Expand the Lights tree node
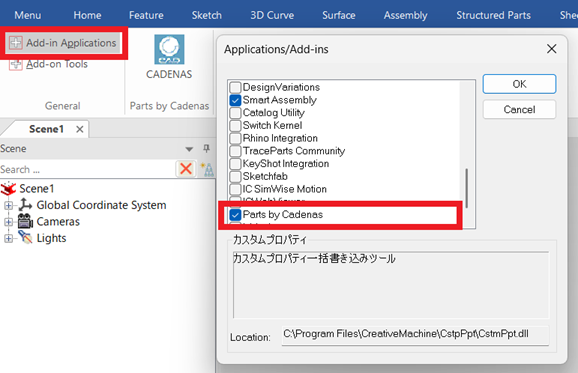Viewport: 578px width, 373px height. 8,238
